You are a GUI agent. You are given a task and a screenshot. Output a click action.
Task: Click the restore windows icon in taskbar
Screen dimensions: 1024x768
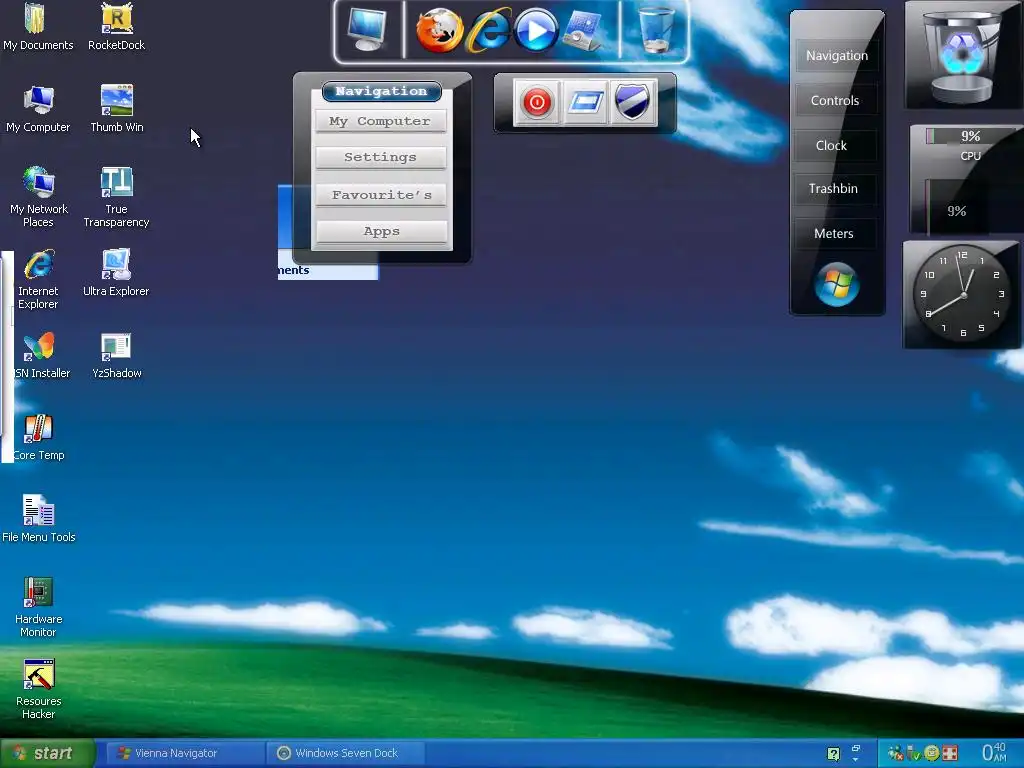[856, 748]
